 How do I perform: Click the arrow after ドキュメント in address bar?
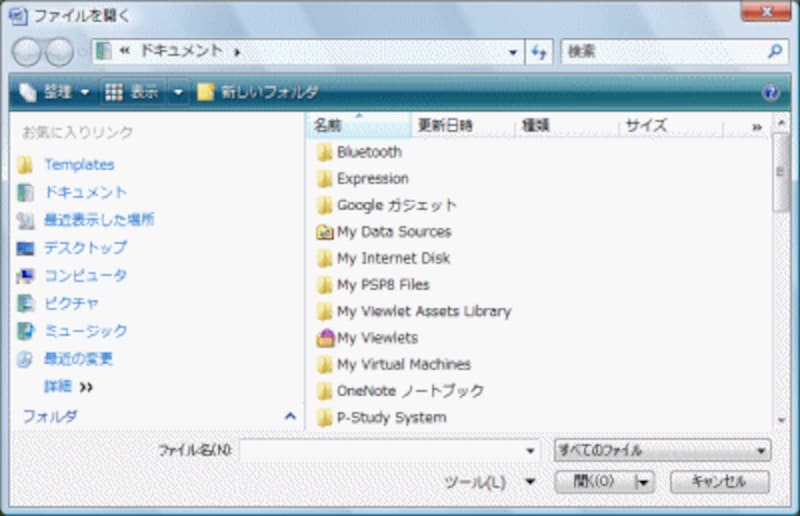pyautogui.click(x=237, y=52)
